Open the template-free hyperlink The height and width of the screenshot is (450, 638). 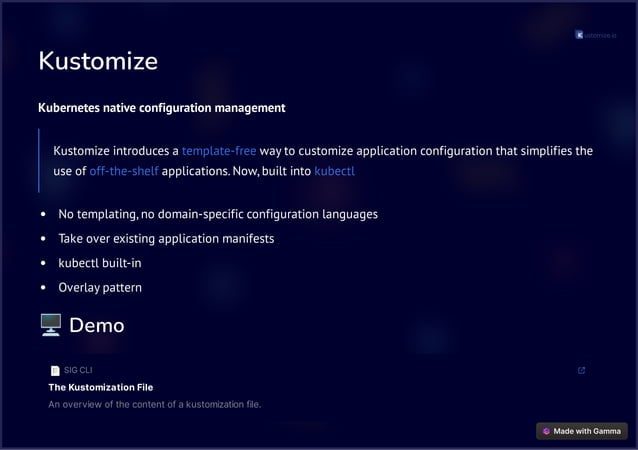click(x=219, y=151)
